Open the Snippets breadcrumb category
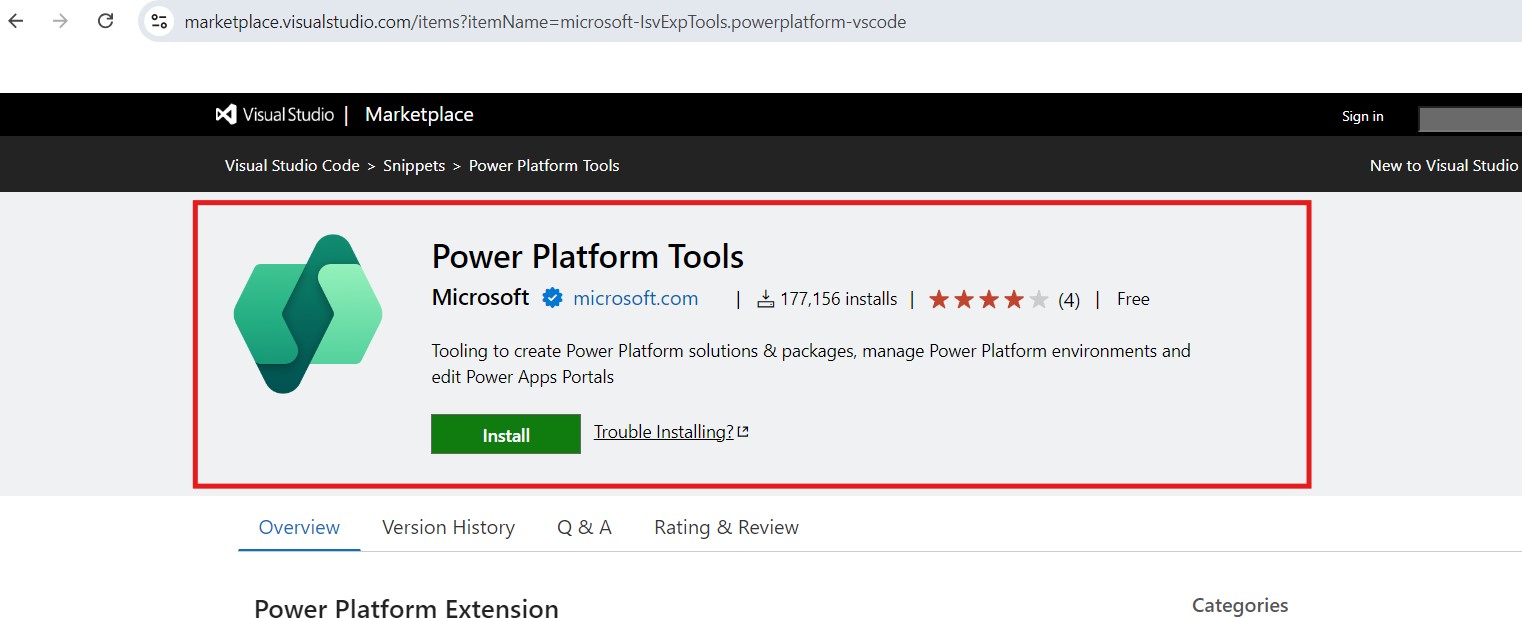Image resolution: width=1522 pixels, height=618 pixels. click(414, 166)
